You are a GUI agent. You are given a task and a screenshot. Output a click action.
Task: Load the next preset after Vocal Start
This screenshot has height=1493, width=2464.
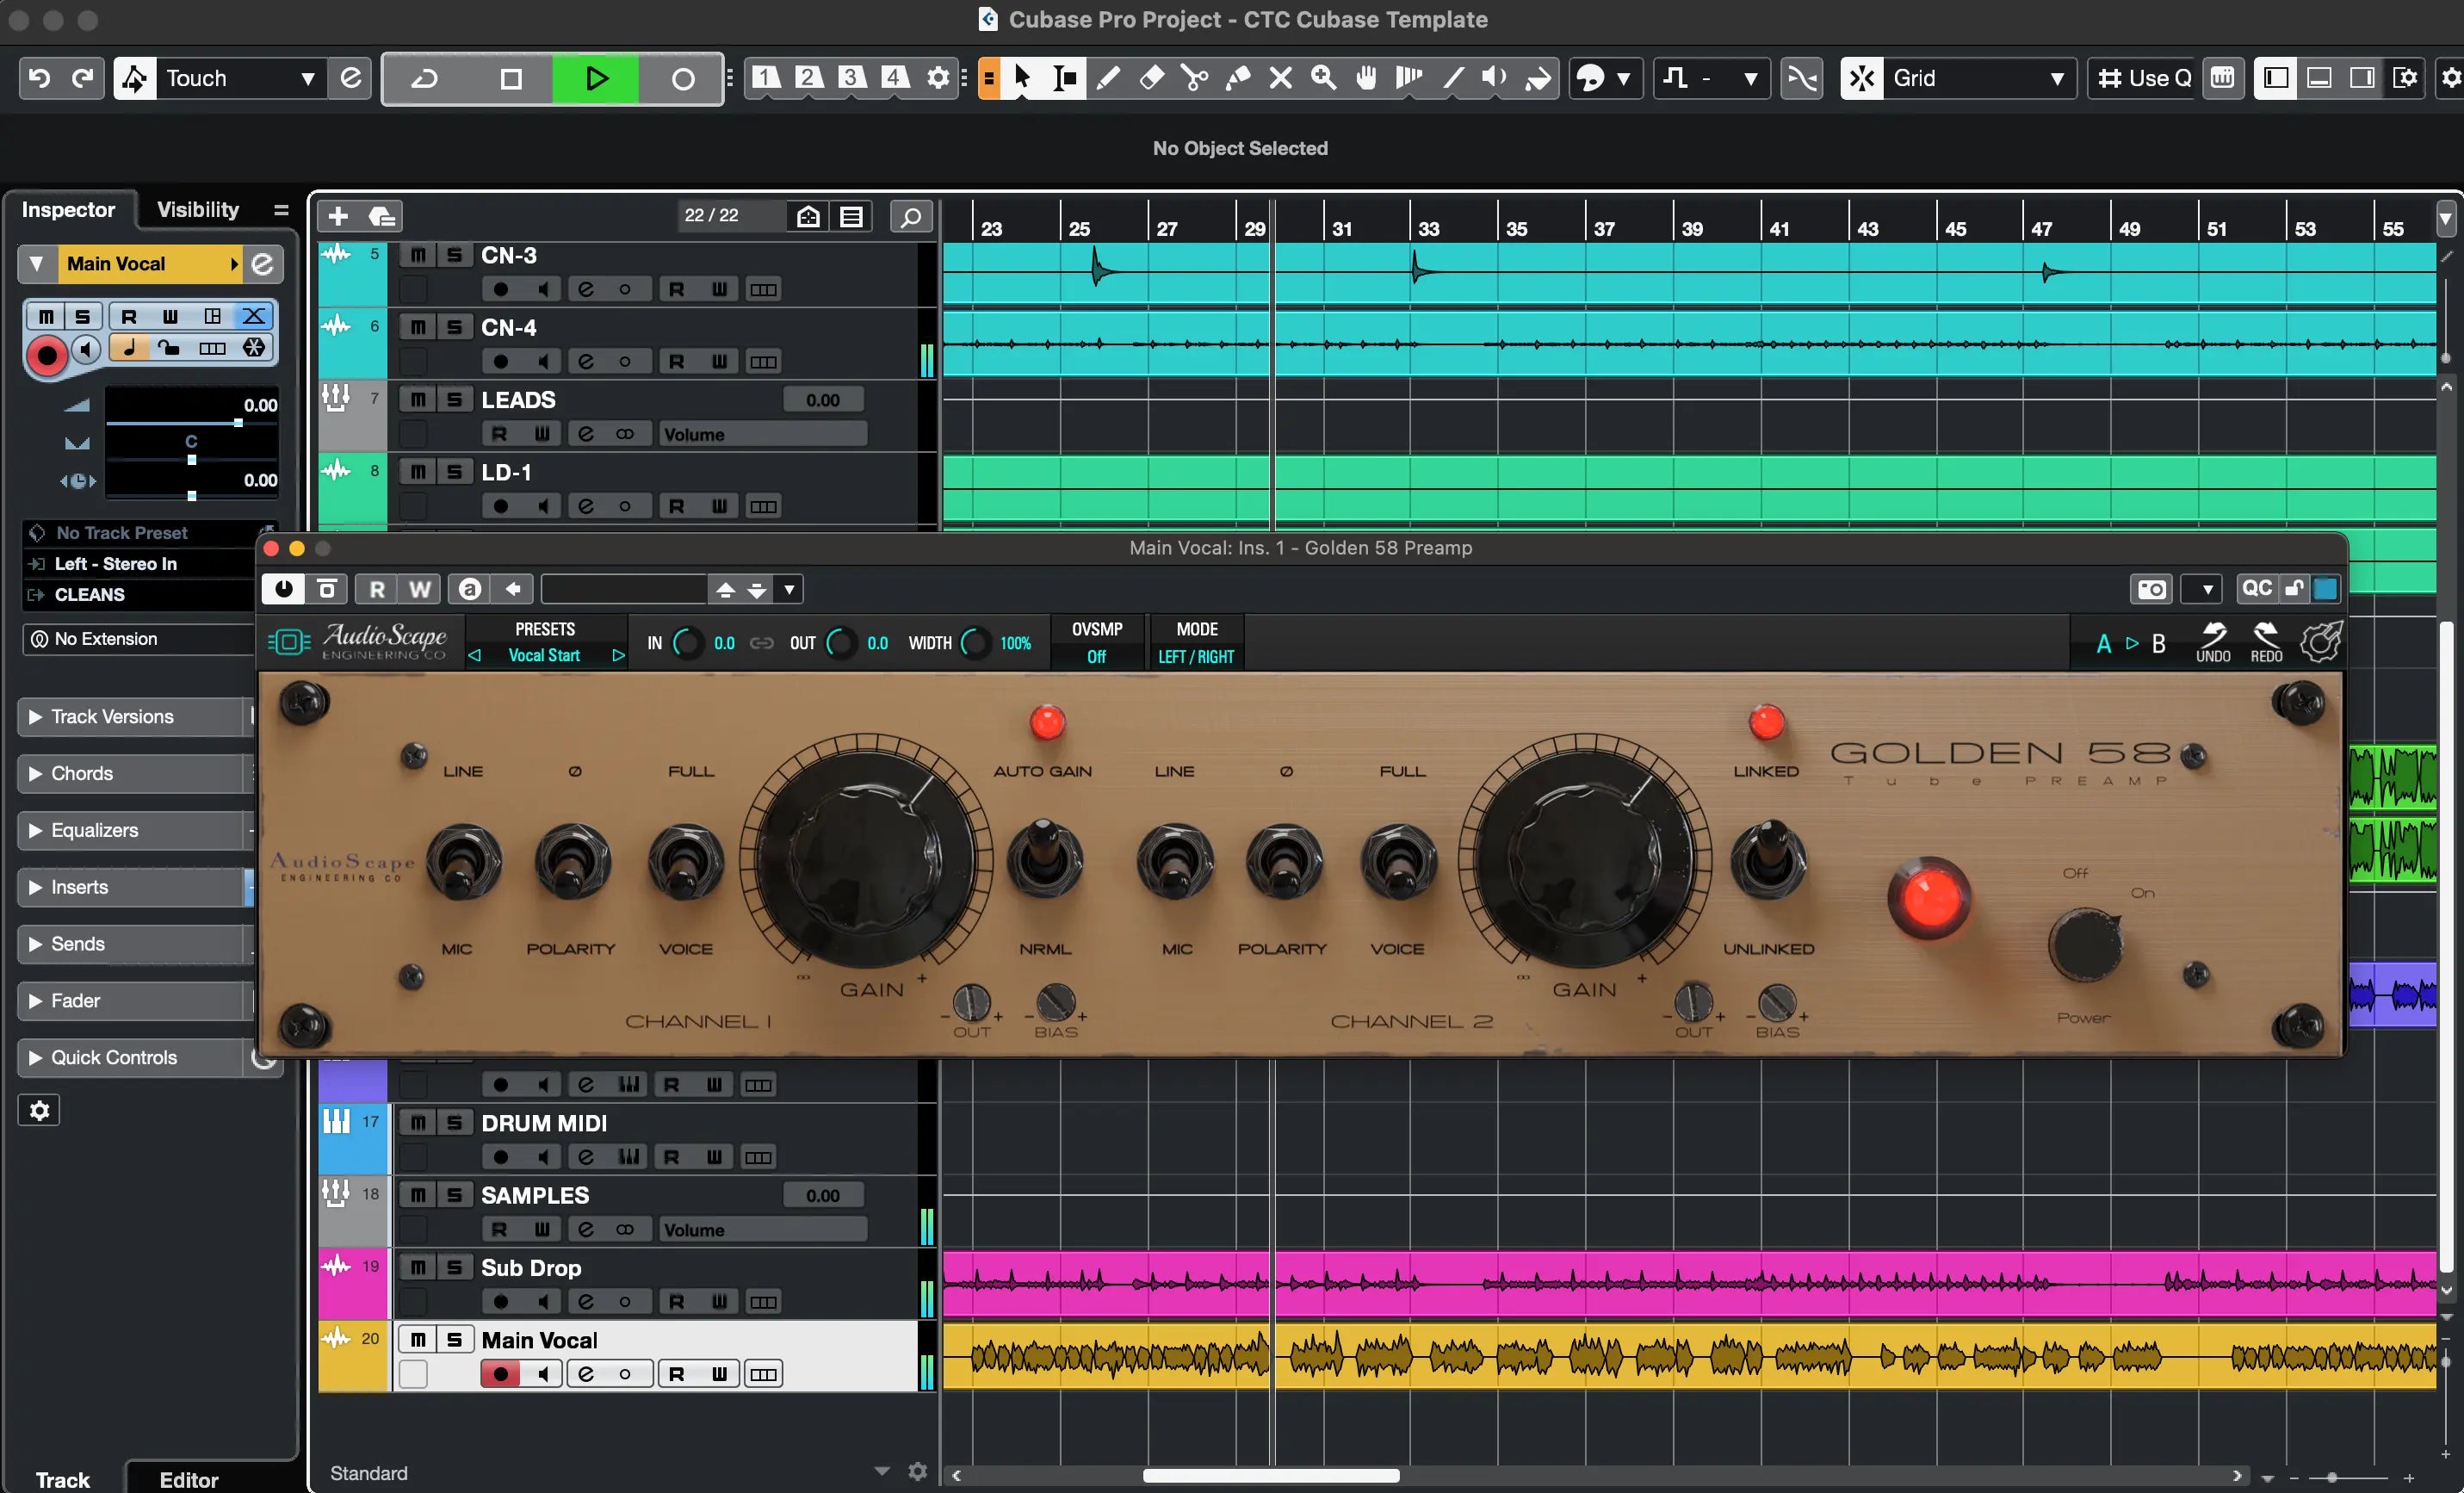pos(618,656)
